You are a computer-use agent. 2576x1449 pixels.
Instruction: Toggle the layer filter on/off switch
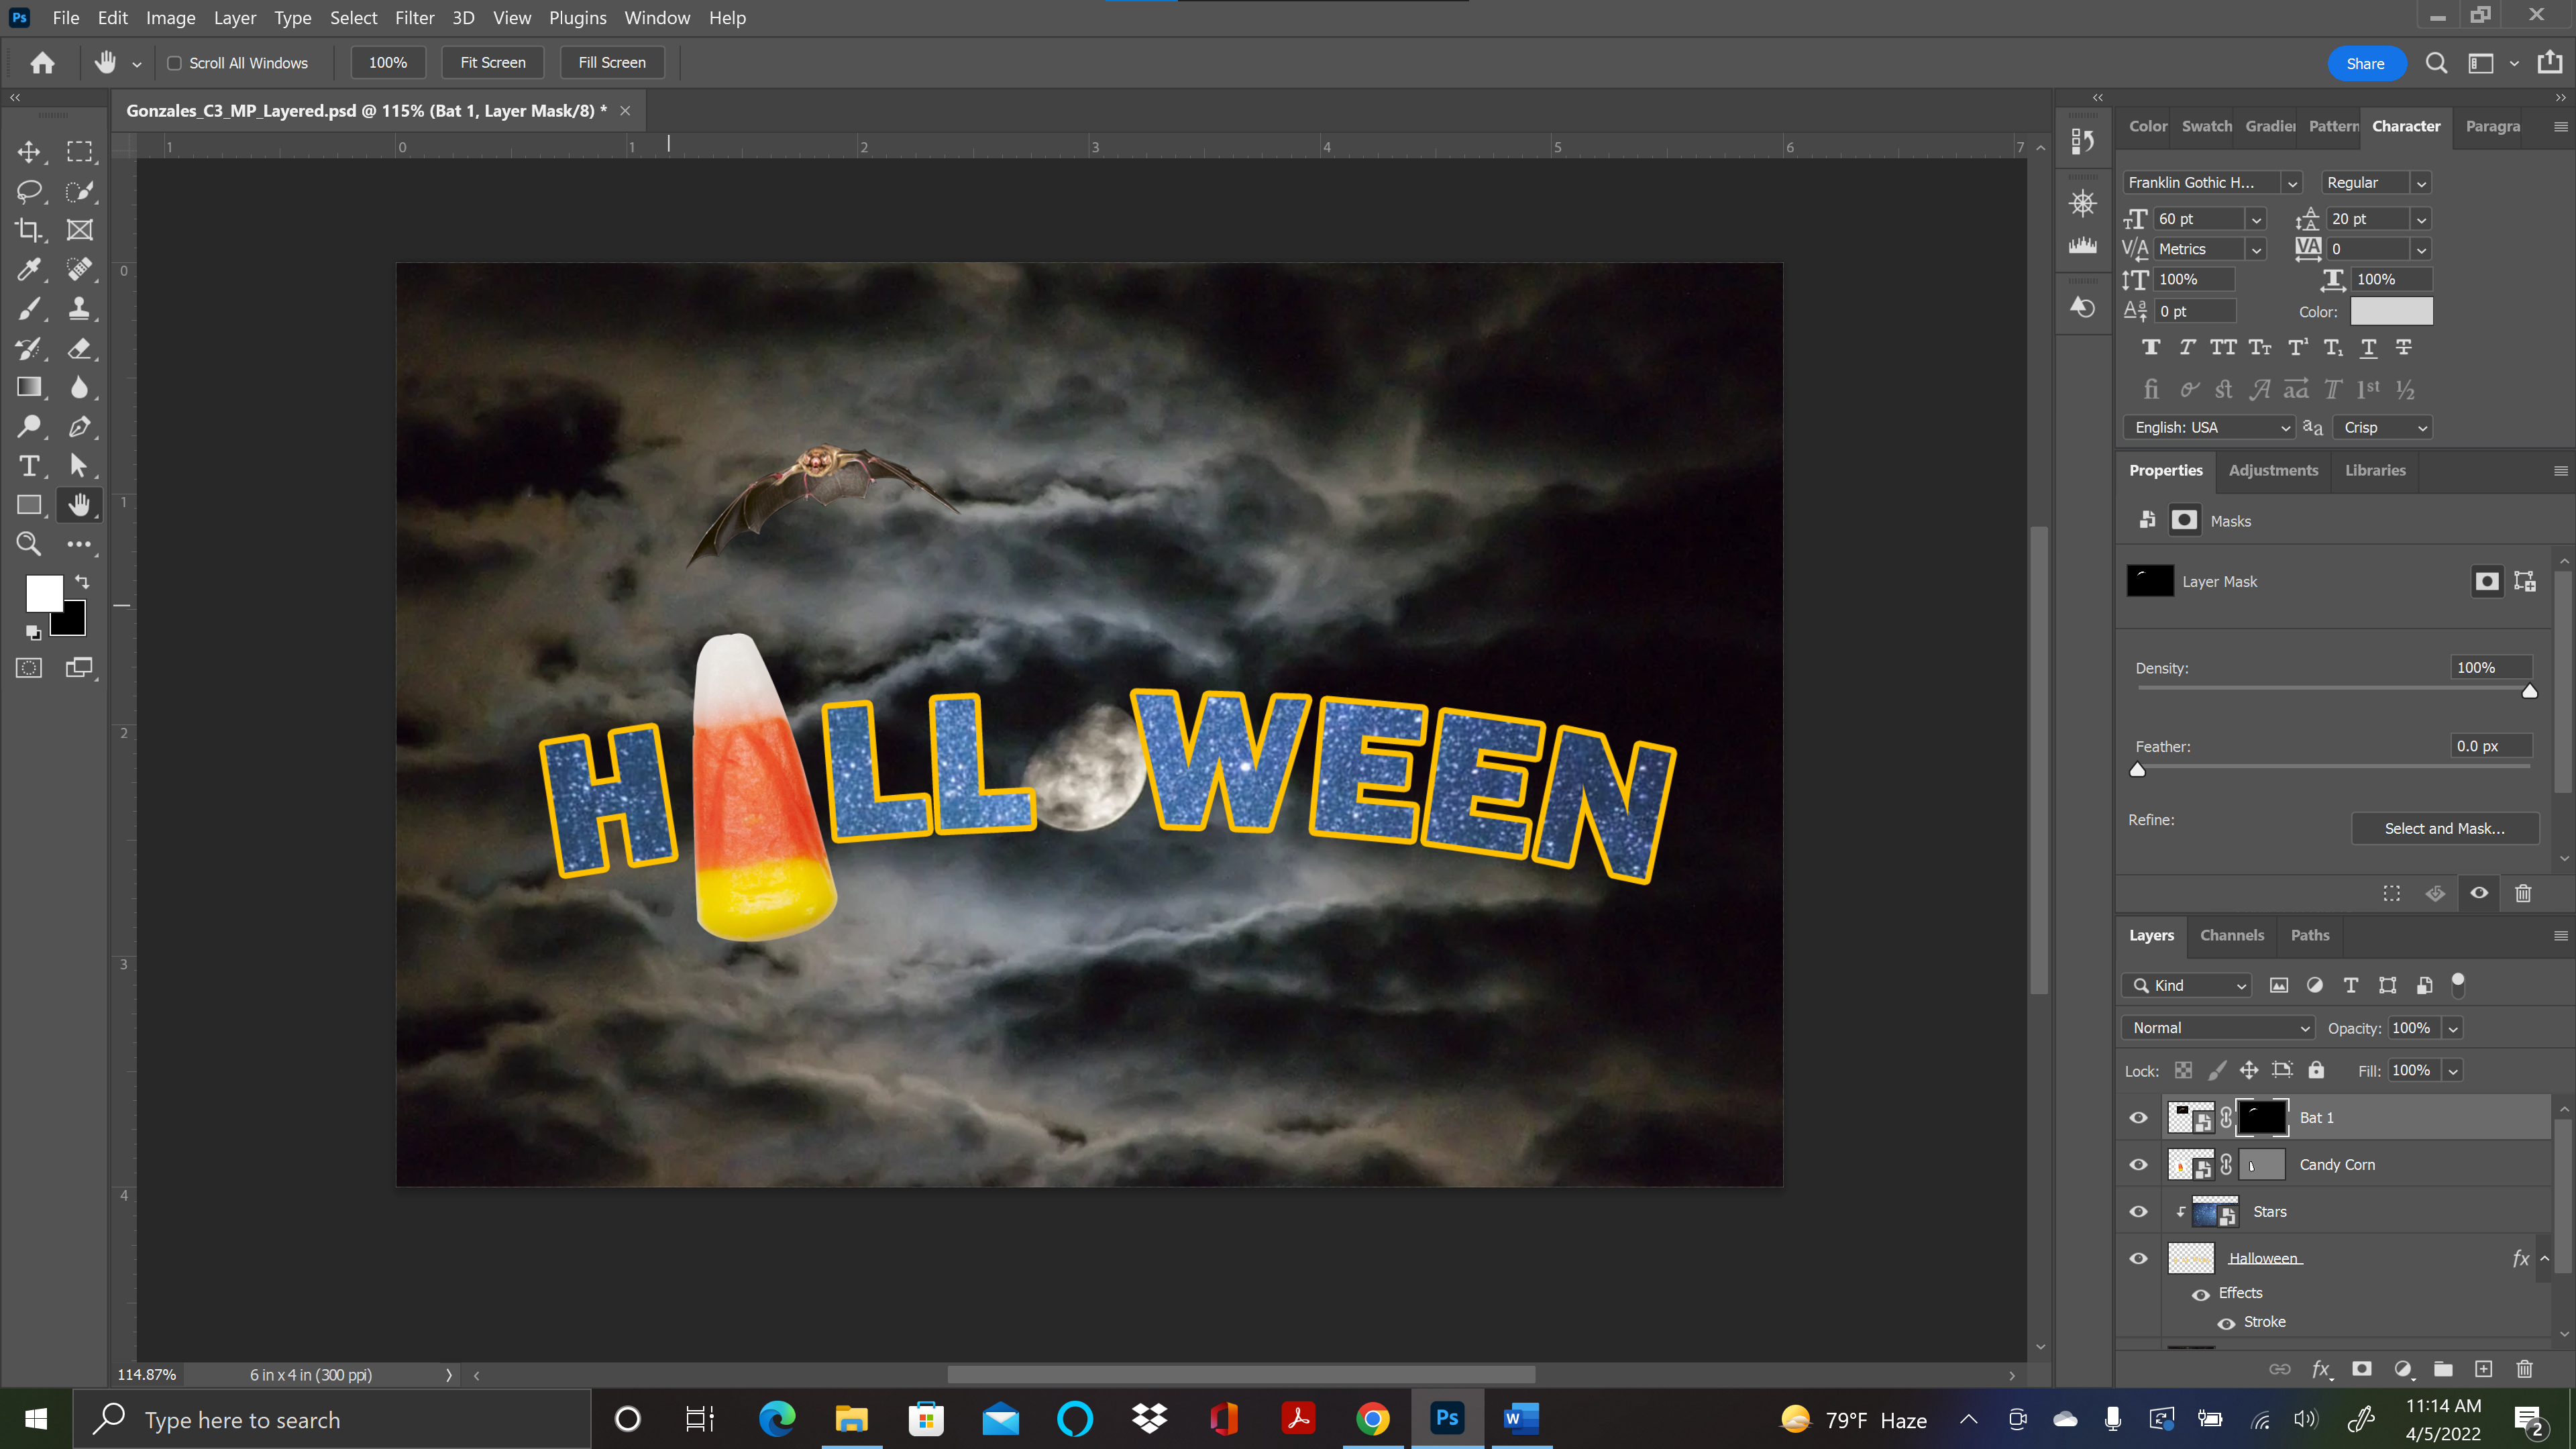(x=2458, y=985)
